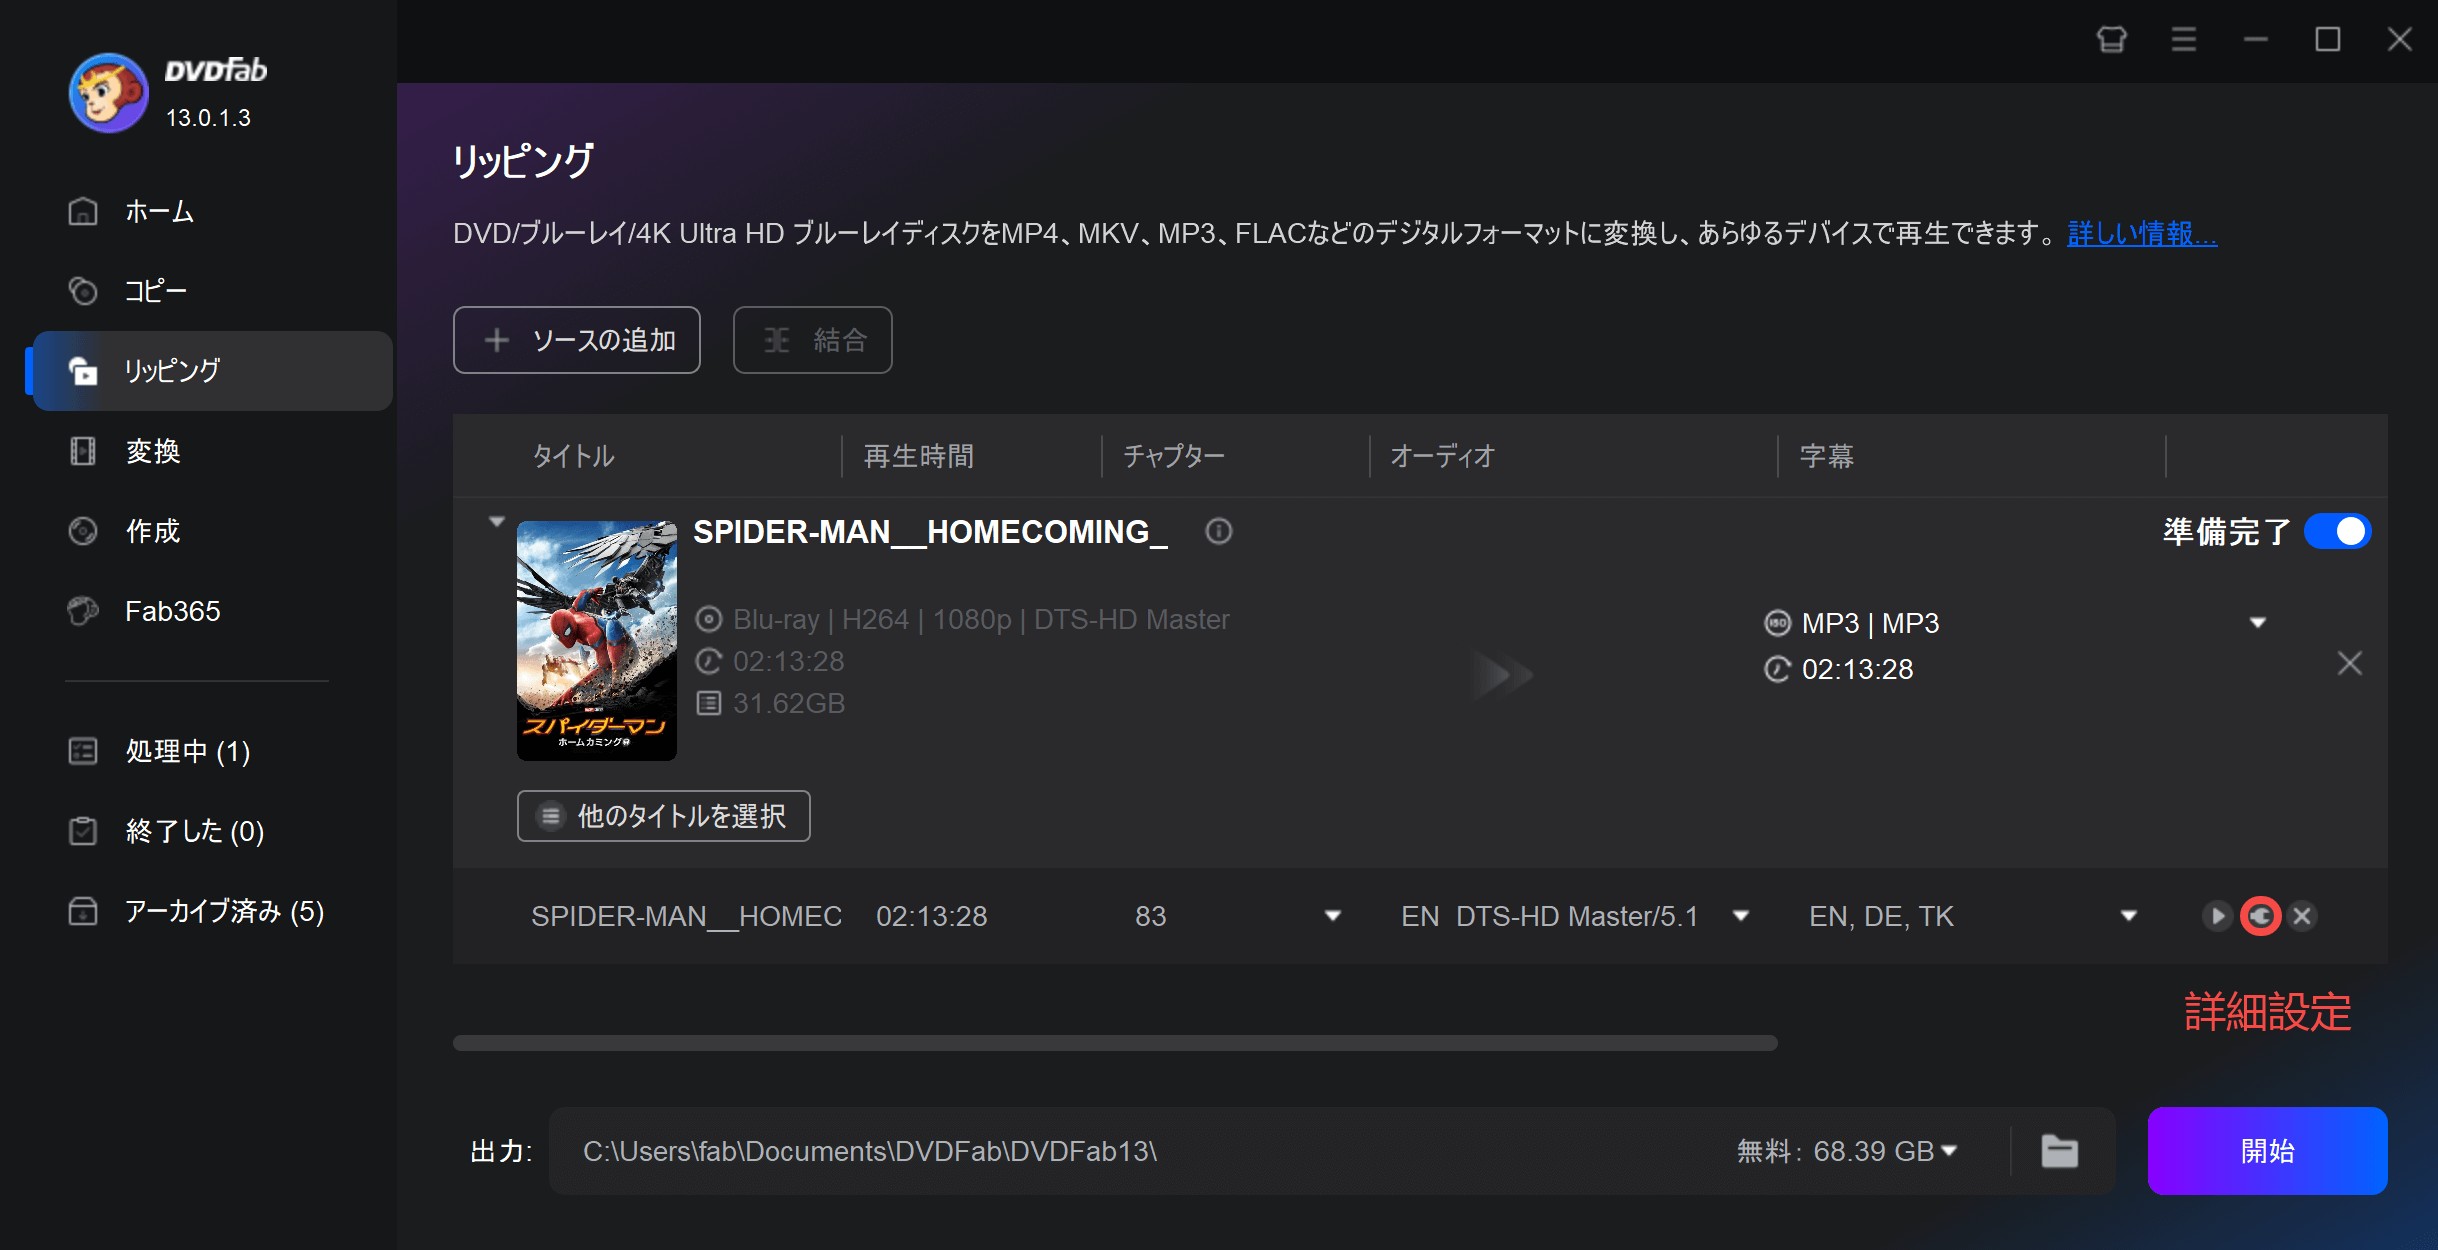This screenshot has width=2438, height=1250.
Task: Click 他のタイトルを選択 button
Action: tap(664, 816)
